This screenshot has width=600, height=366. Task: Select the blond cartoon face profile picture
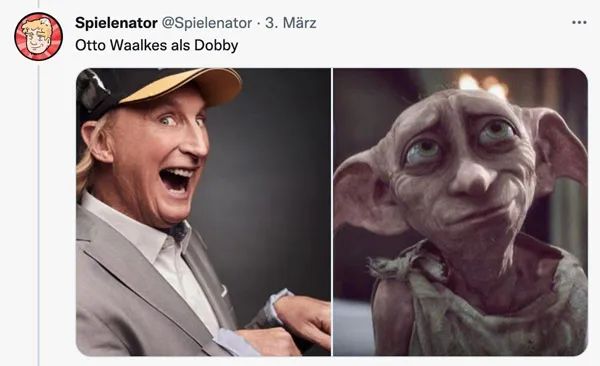(38, 37)
